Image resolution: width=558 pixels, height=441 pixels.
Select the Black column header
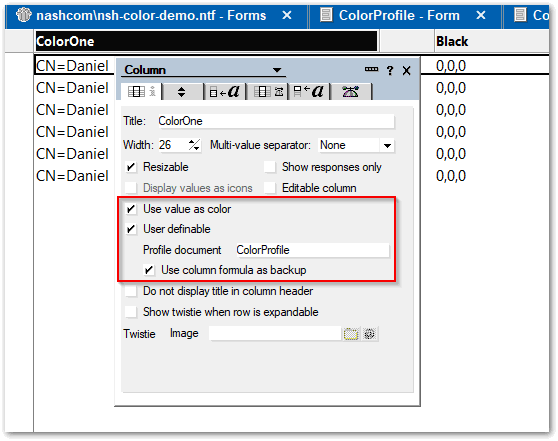click(491, 41)
